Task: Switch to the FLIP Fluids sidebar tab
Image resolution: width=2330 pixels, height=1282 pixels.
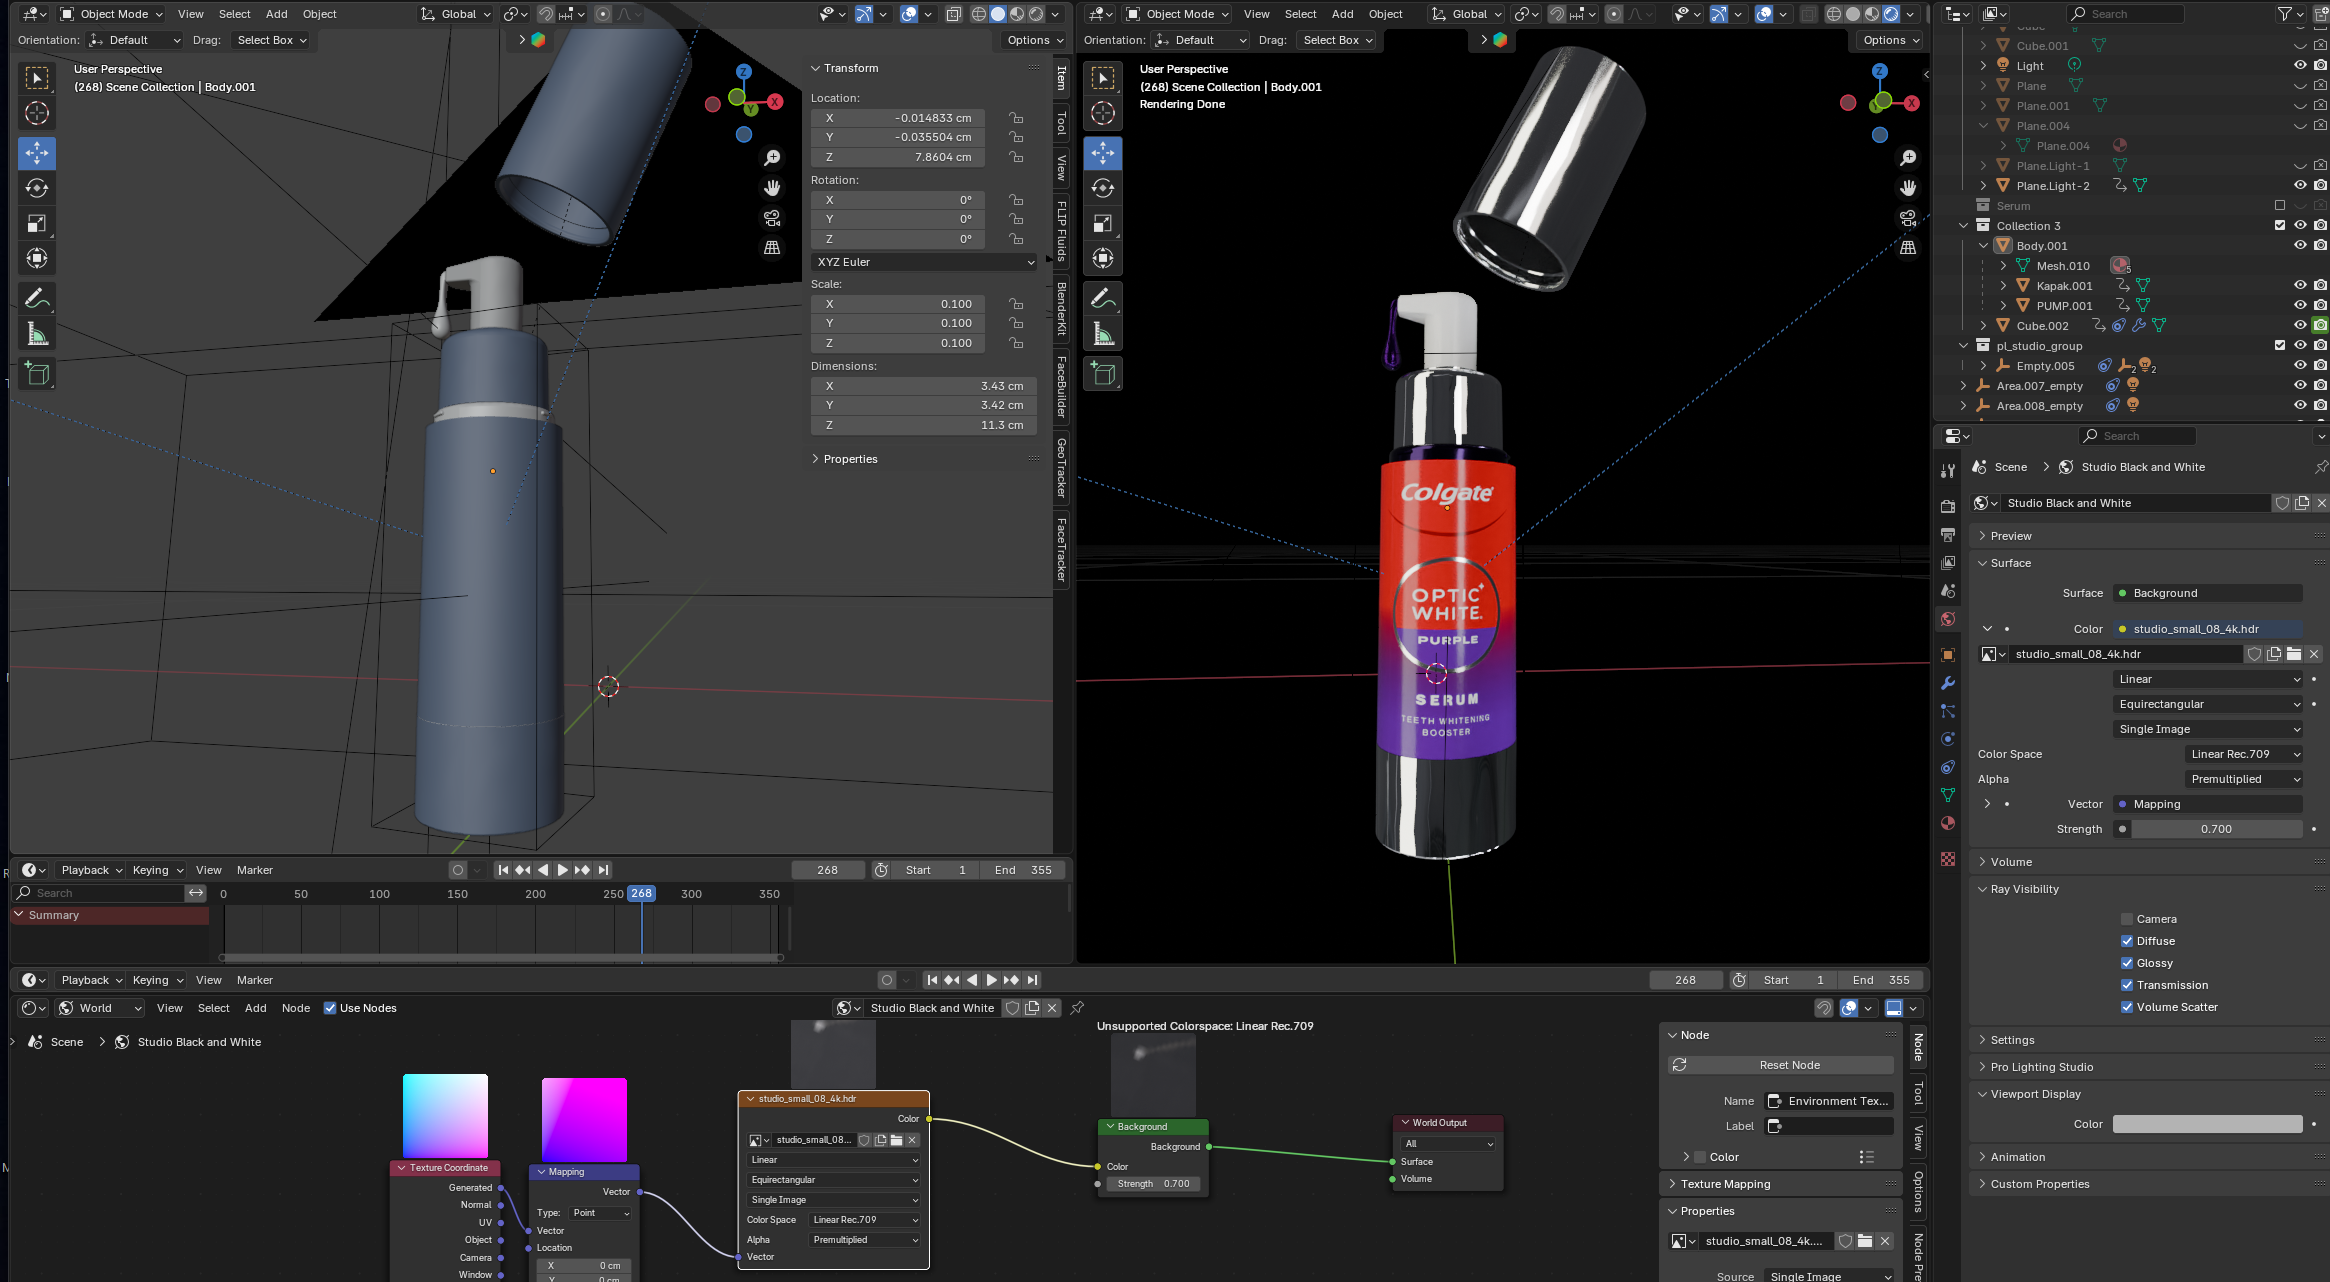Action: (1061, 231)
